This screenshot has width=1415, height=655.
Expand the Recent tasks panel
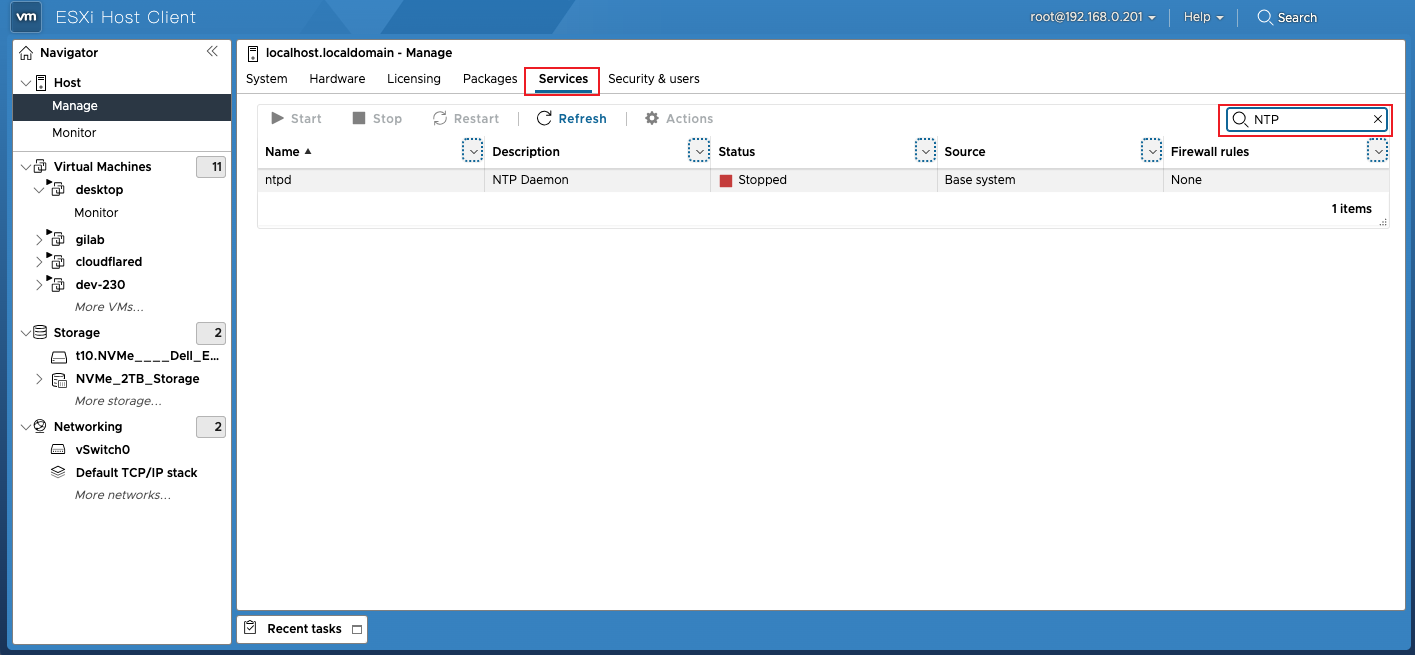tap(357, 630)
